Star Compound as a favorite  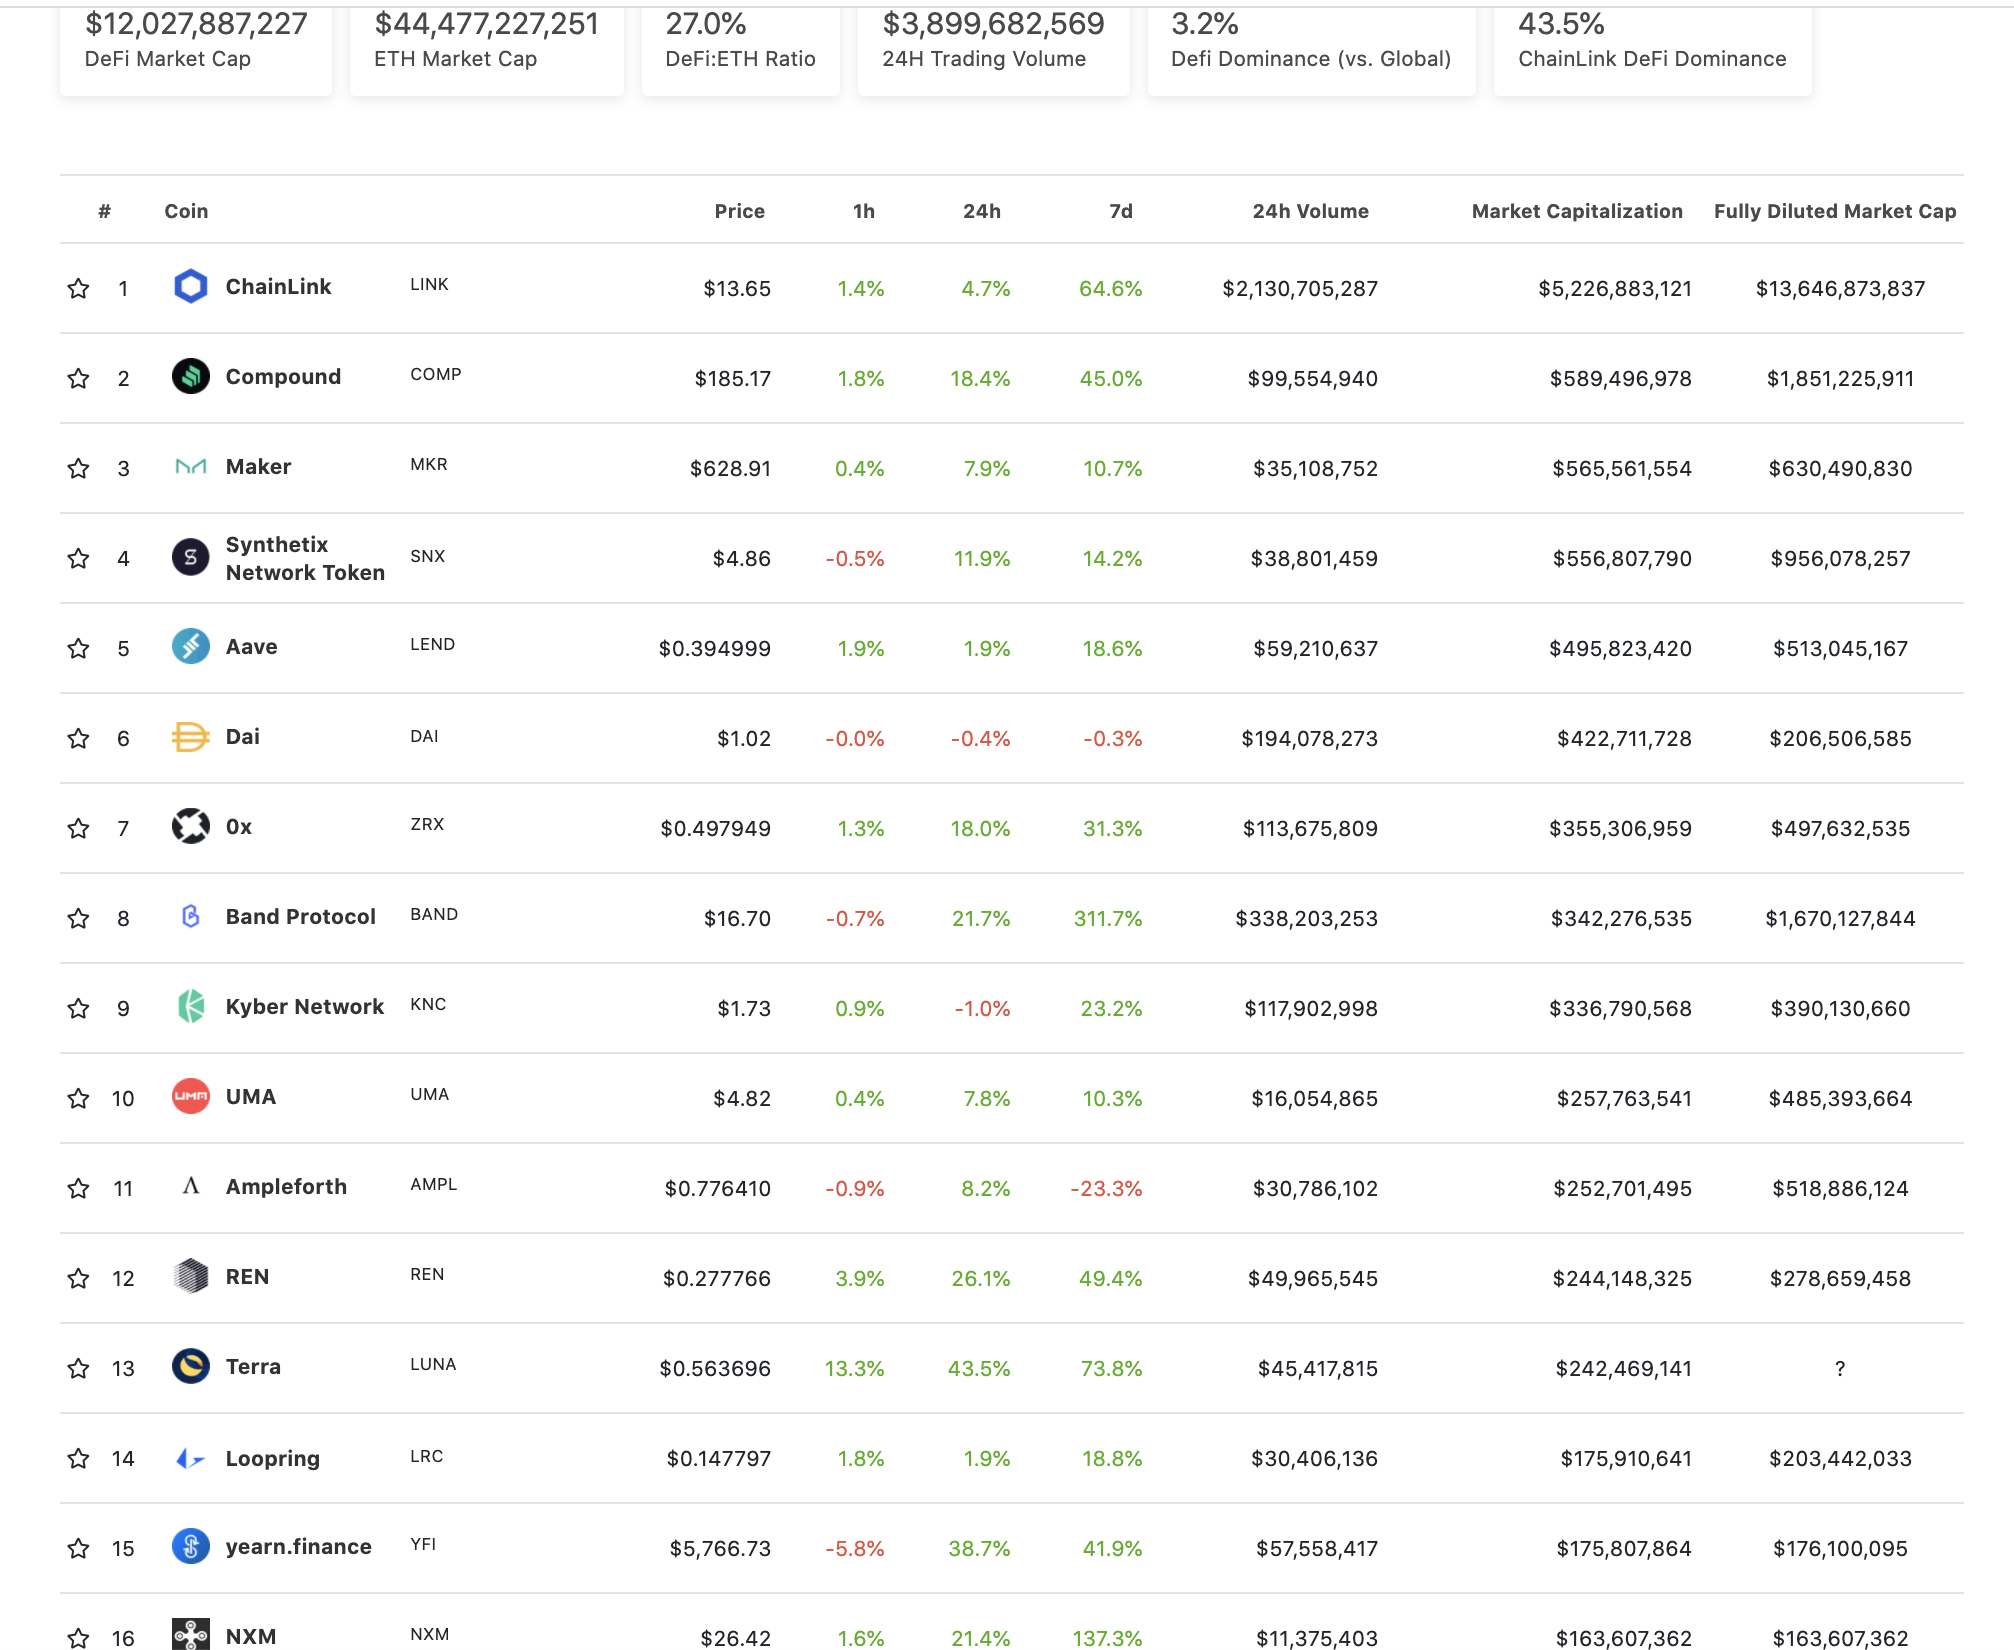pyautogui.click(x=78, y=379)
